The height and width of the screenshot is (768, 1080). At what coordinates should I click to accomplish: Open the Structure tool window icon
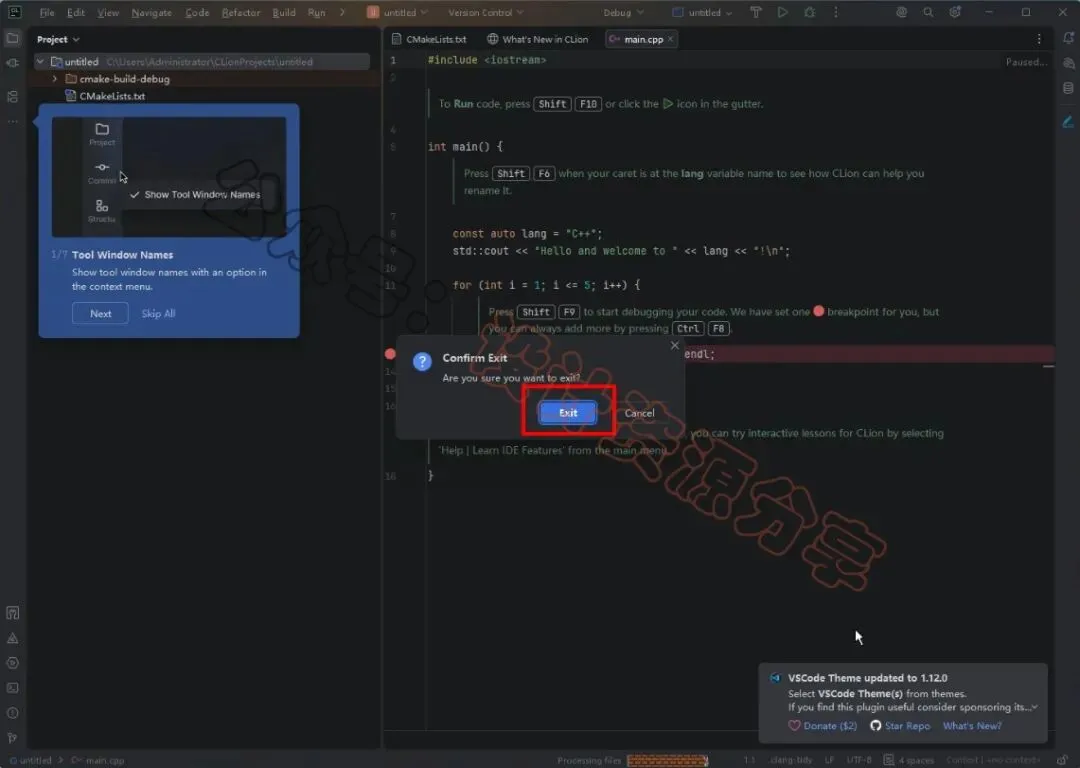(12, 96)
